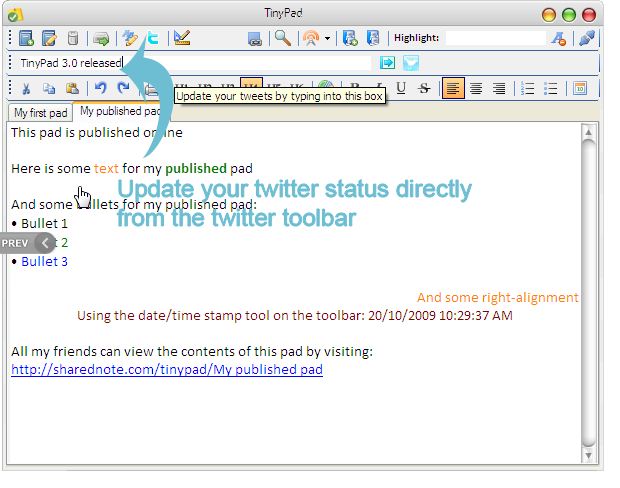Click the date stamp '20/10/2009 10:29:37 AM'
This screenshot has width=620, height=488.
pos(440,316)
